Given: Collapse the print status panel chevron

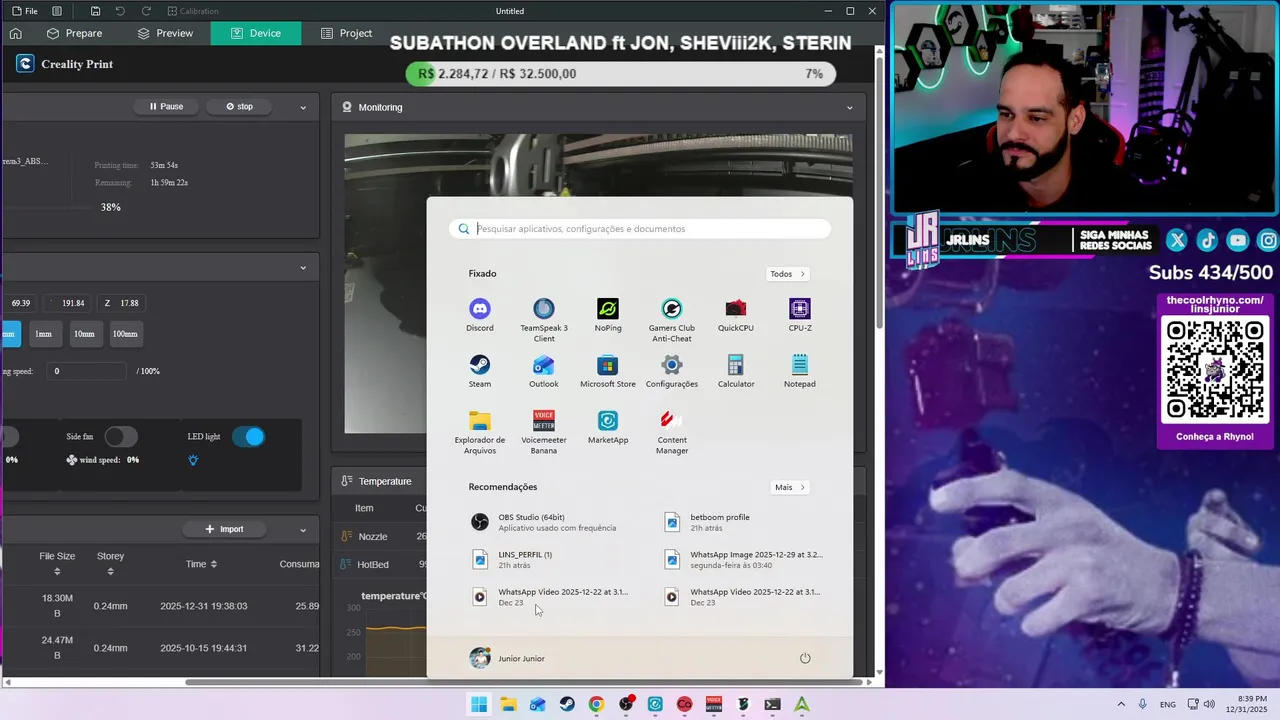Looking at the screenshot, I should (303, 107).
